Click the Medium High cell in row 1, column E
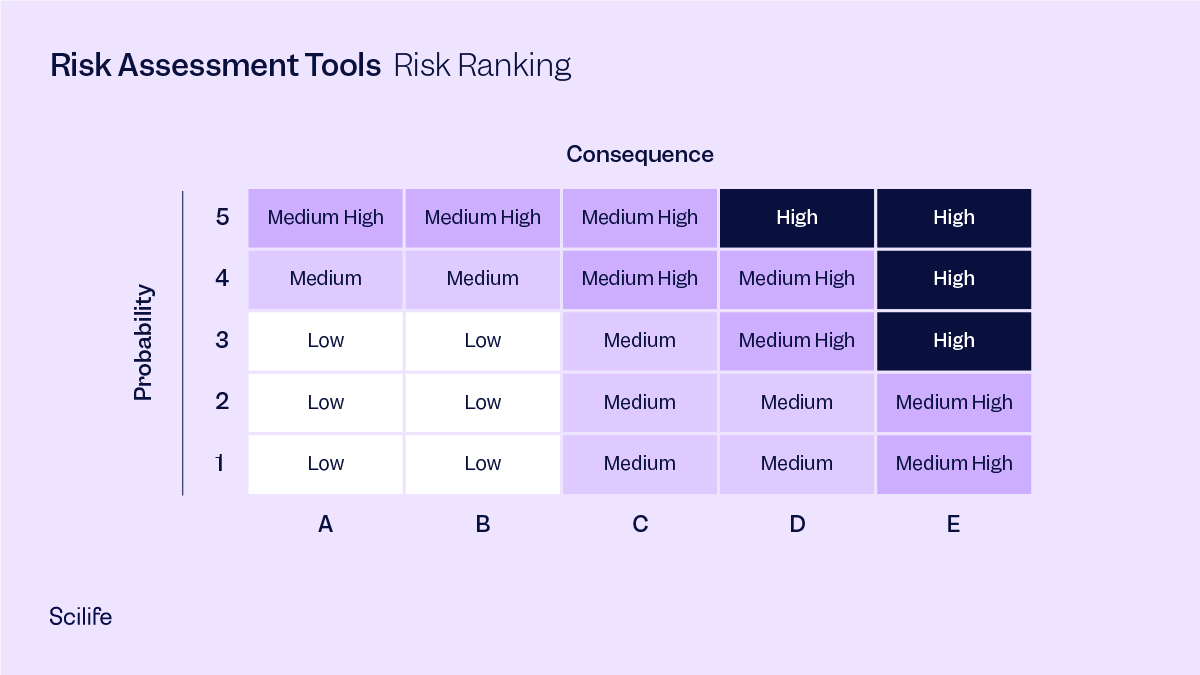 tap(954, 464)
